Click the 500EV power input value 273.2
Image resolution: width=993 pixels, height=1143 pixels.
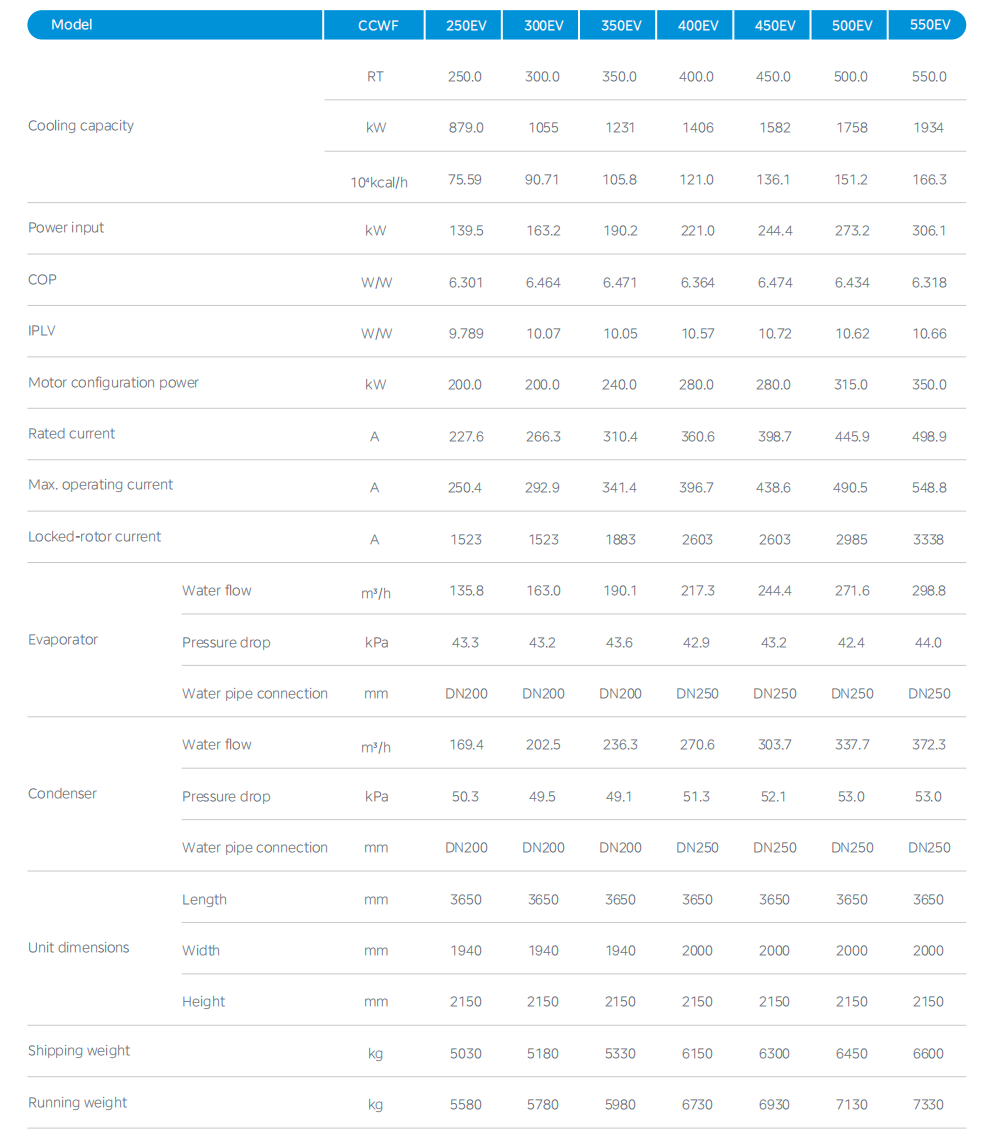coord(851,231)
